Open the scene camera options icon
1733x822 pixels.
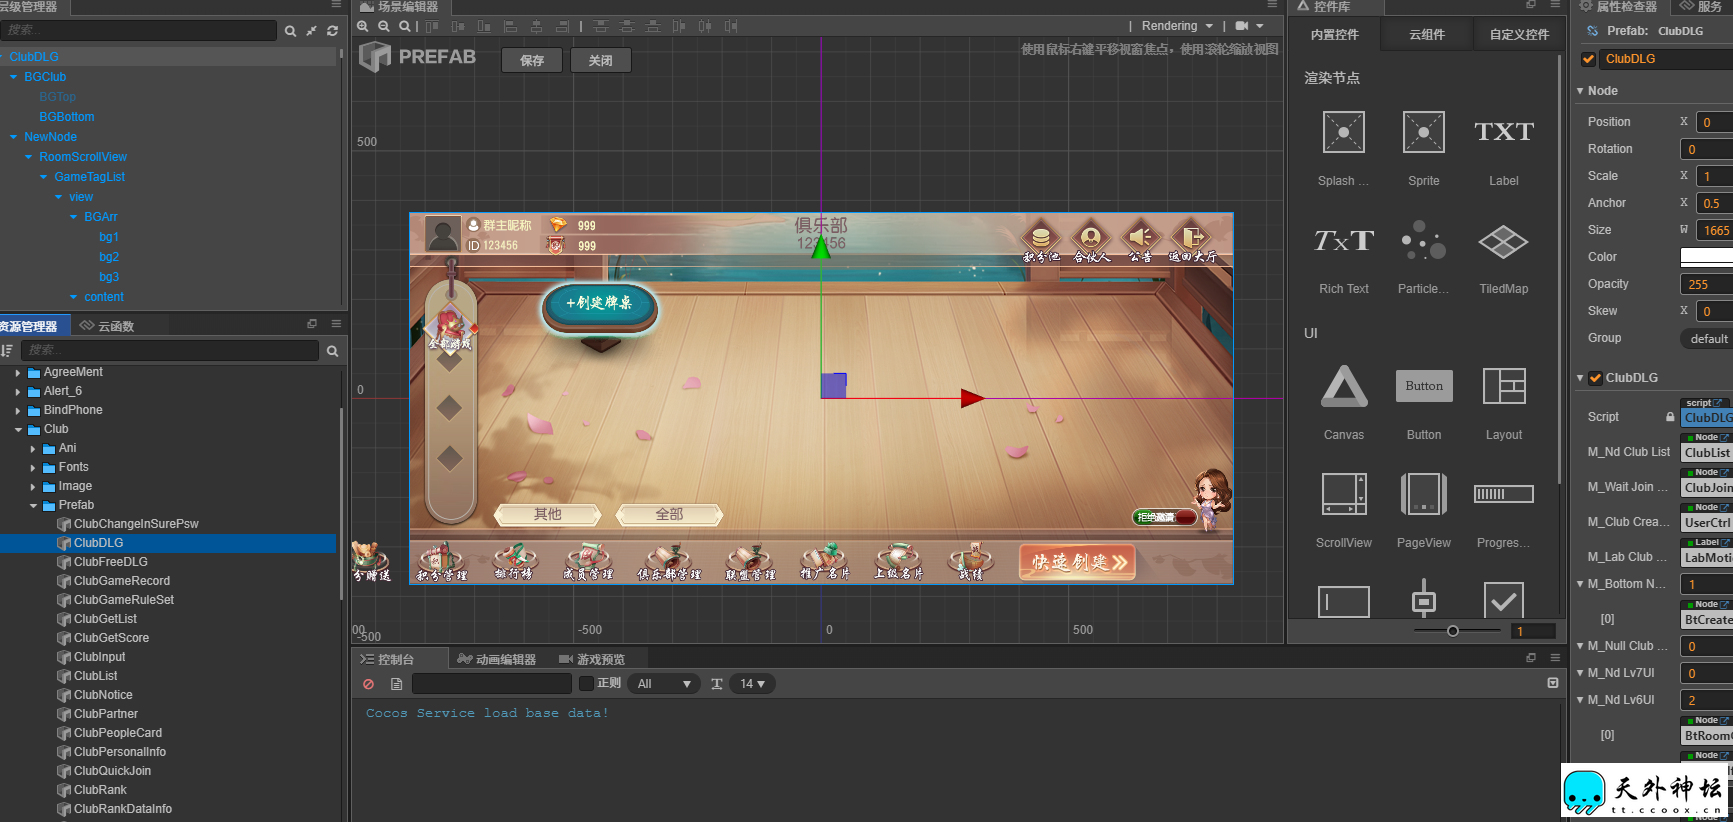click(1242, 26)
